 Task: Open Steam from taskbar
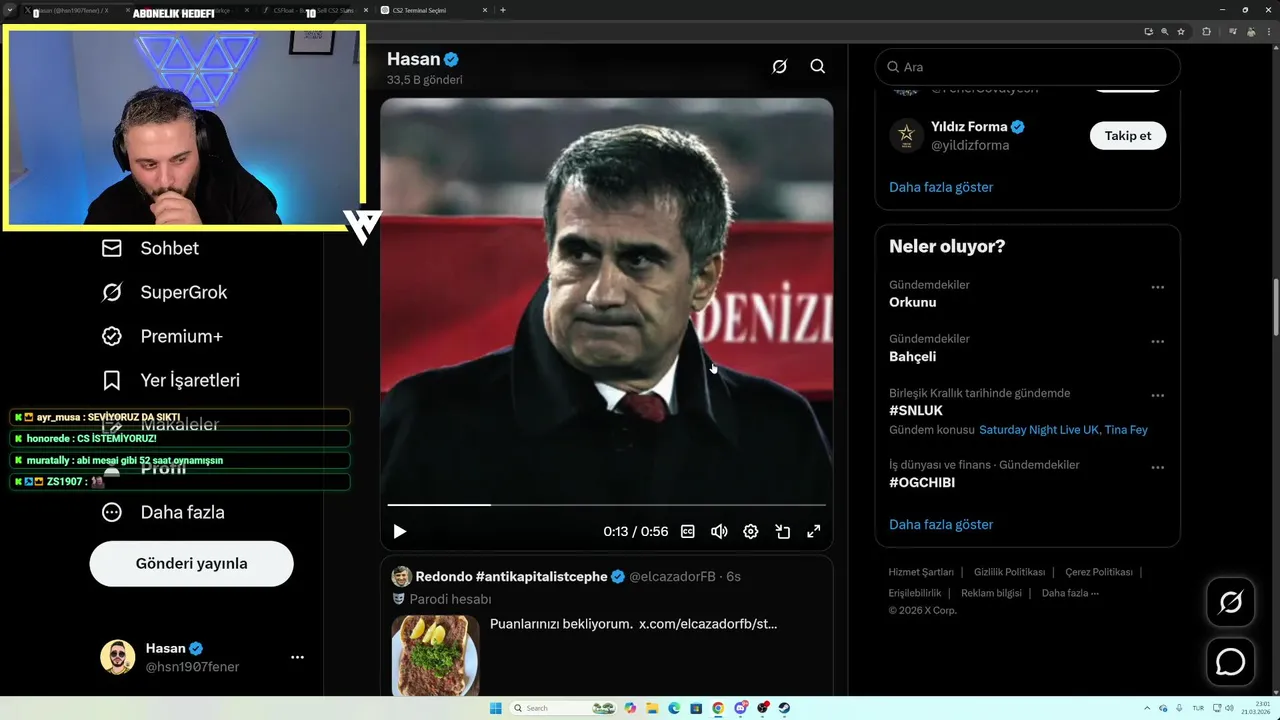pyautogui.click(x=785, y=708)
